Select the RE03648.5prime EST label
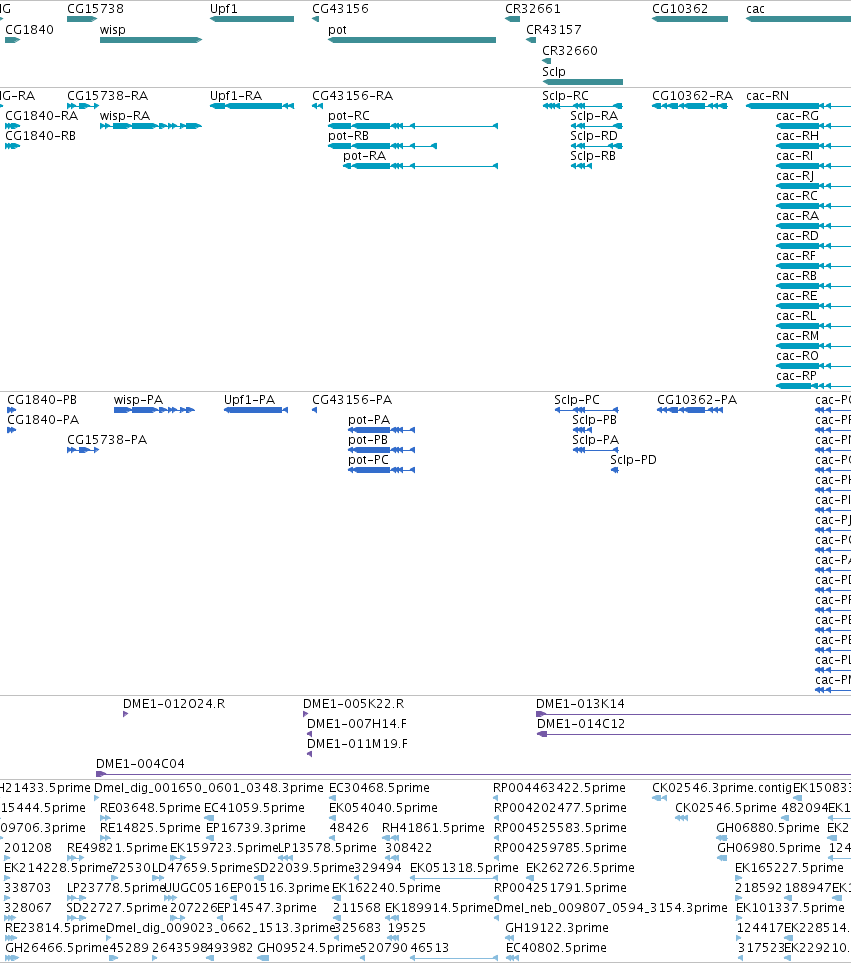This screenshot has height=963, width=851. point(150,808)
